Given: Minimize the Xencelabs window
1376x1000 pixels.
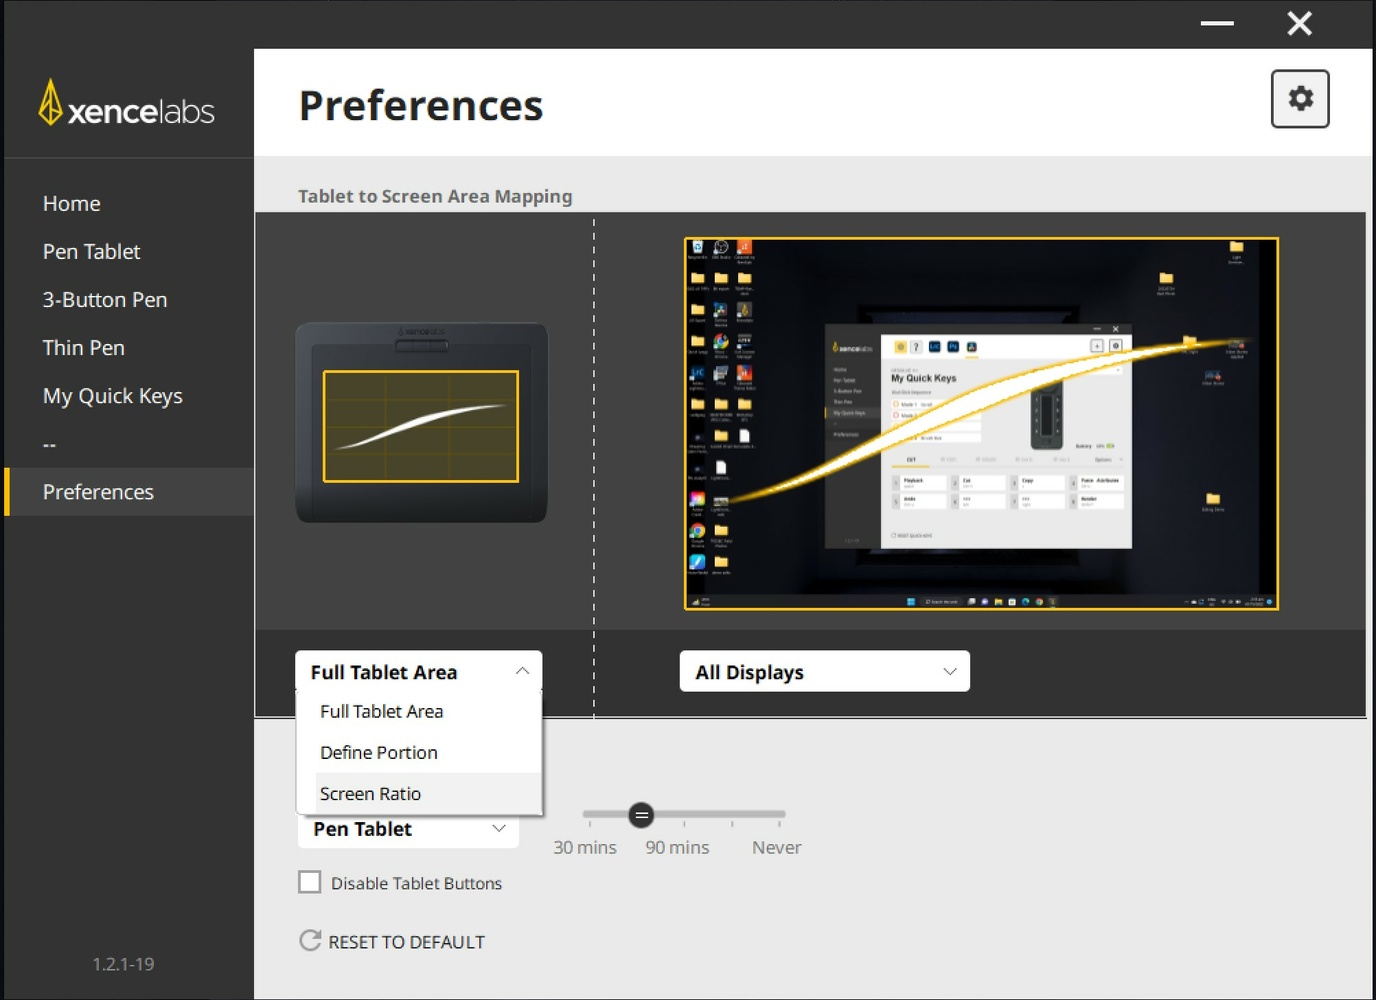Looking at the screenshot, I should pyautogui.click(x=1217, y=23).
